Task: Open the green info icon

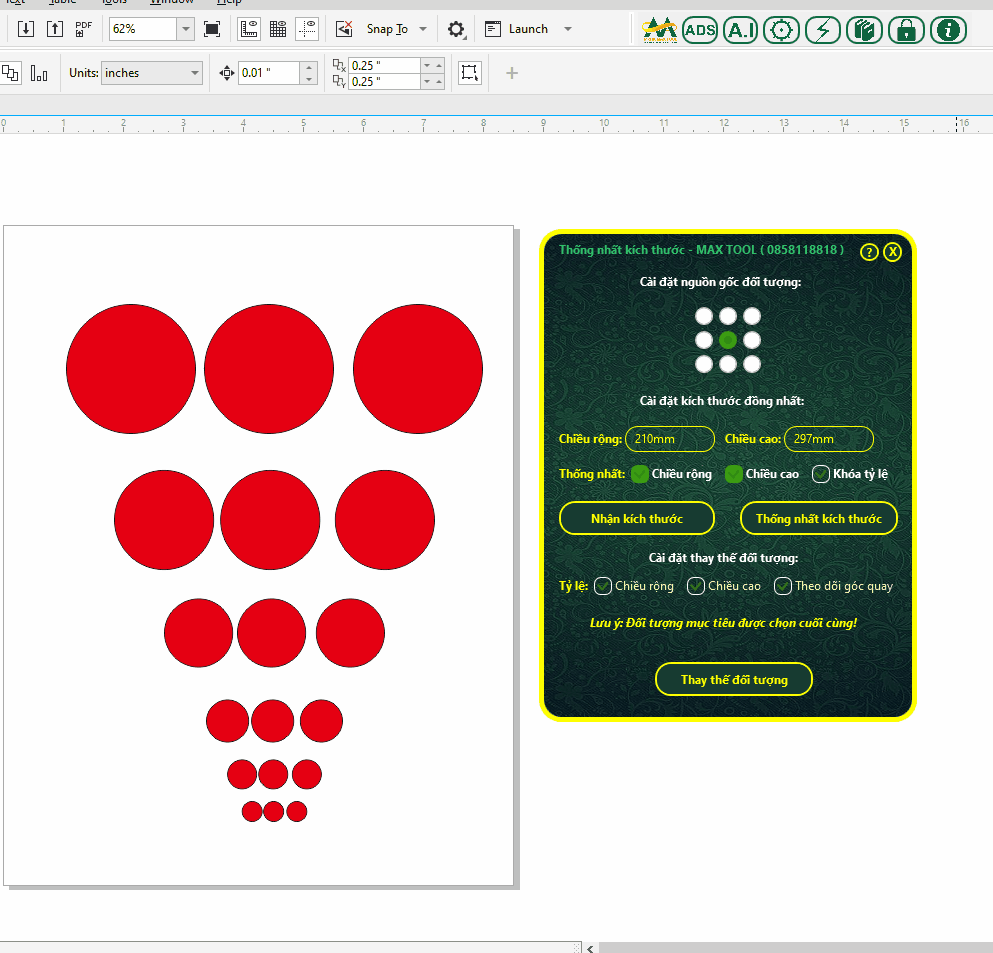Action: [x=948, y=30]
